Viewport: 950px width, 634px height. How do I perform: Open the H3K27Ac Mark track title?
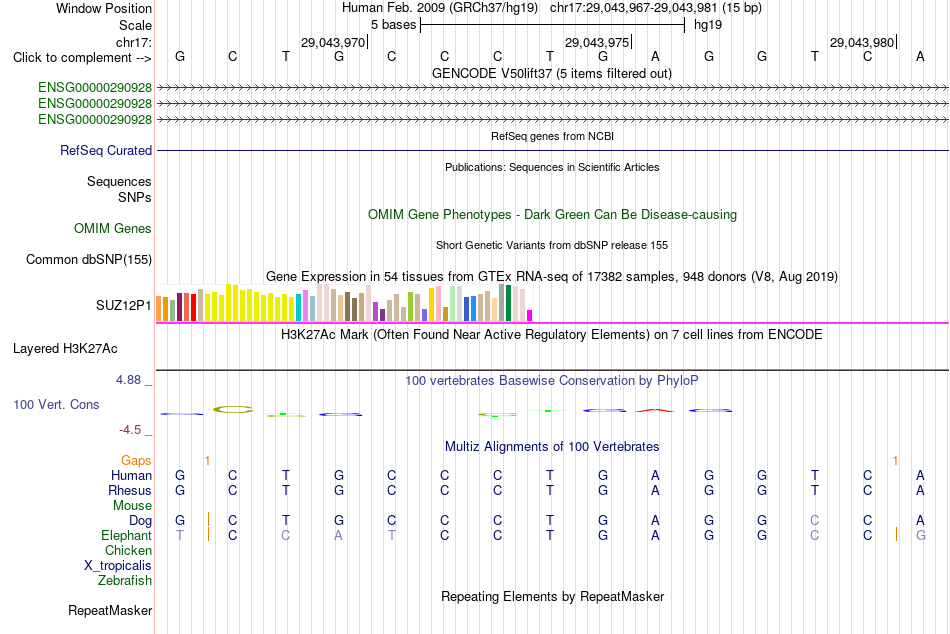click(551, 335)
